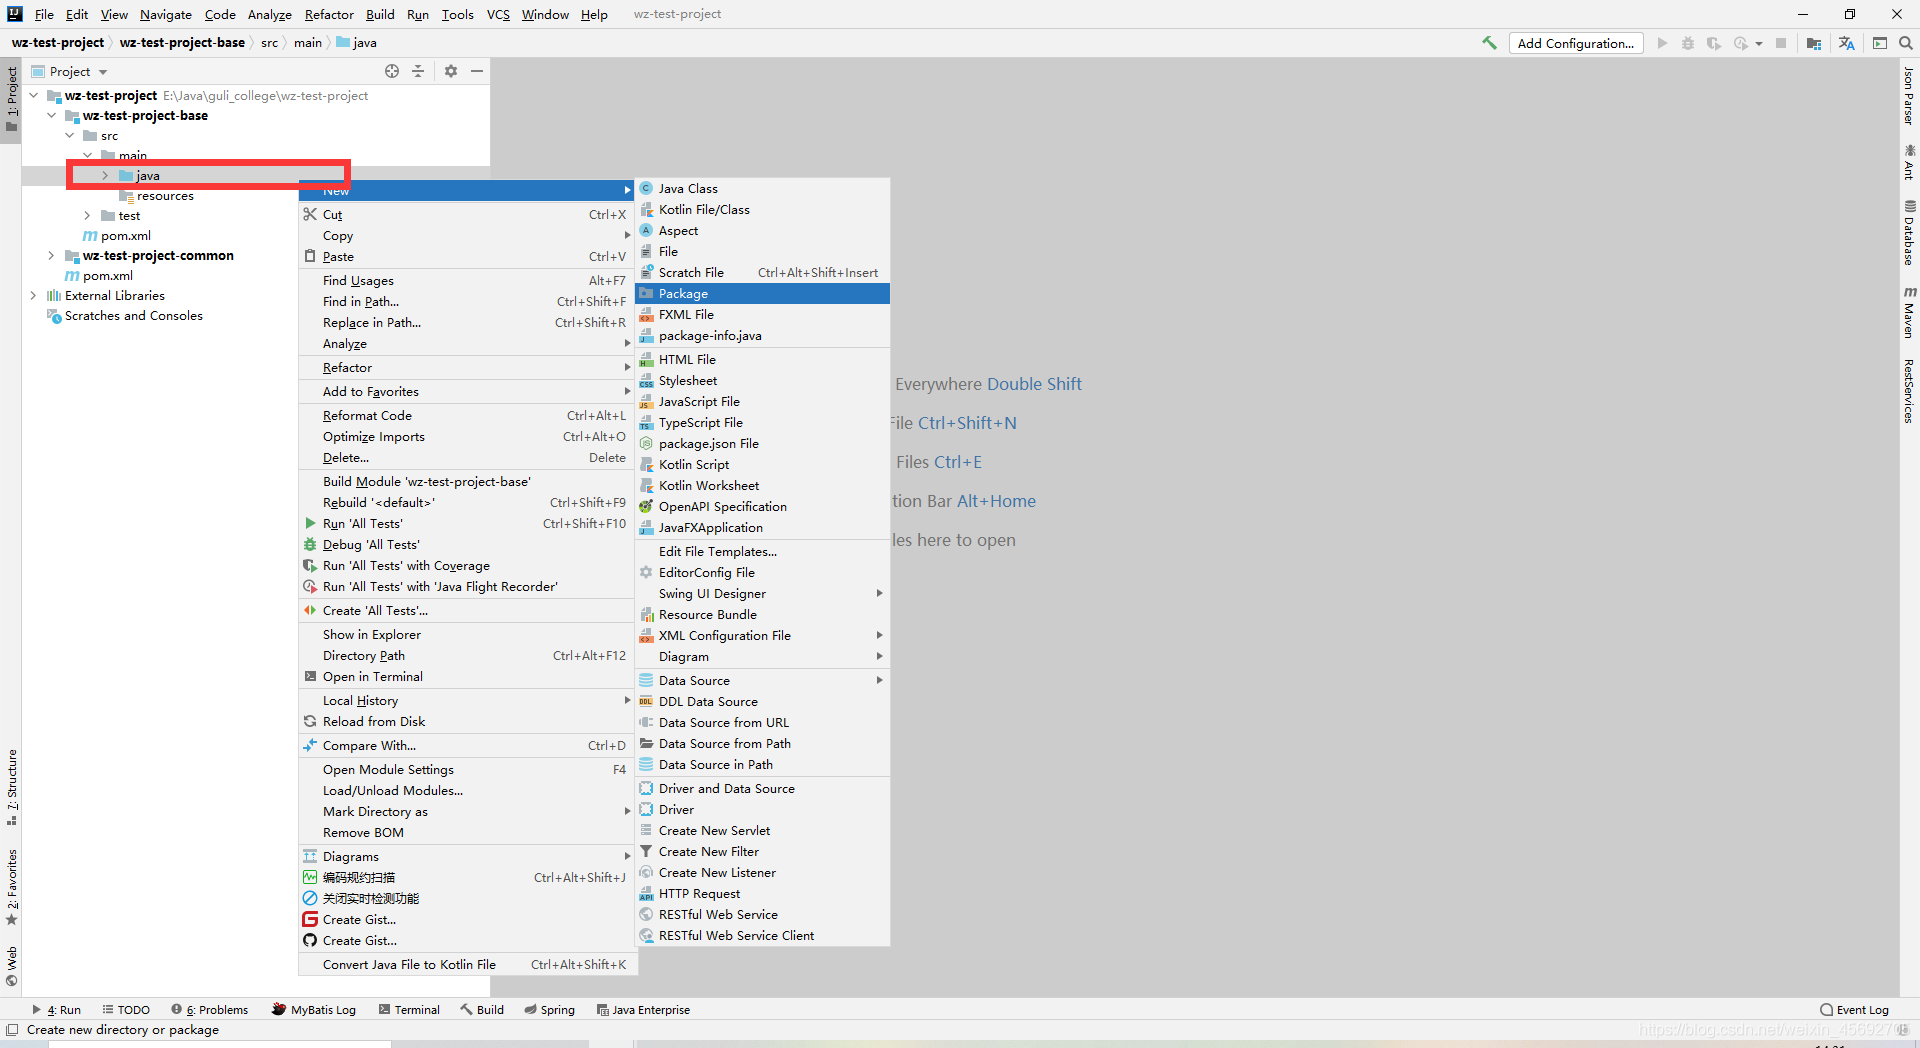Open the Refactor menu in menu bar

[x=329, y=14]
